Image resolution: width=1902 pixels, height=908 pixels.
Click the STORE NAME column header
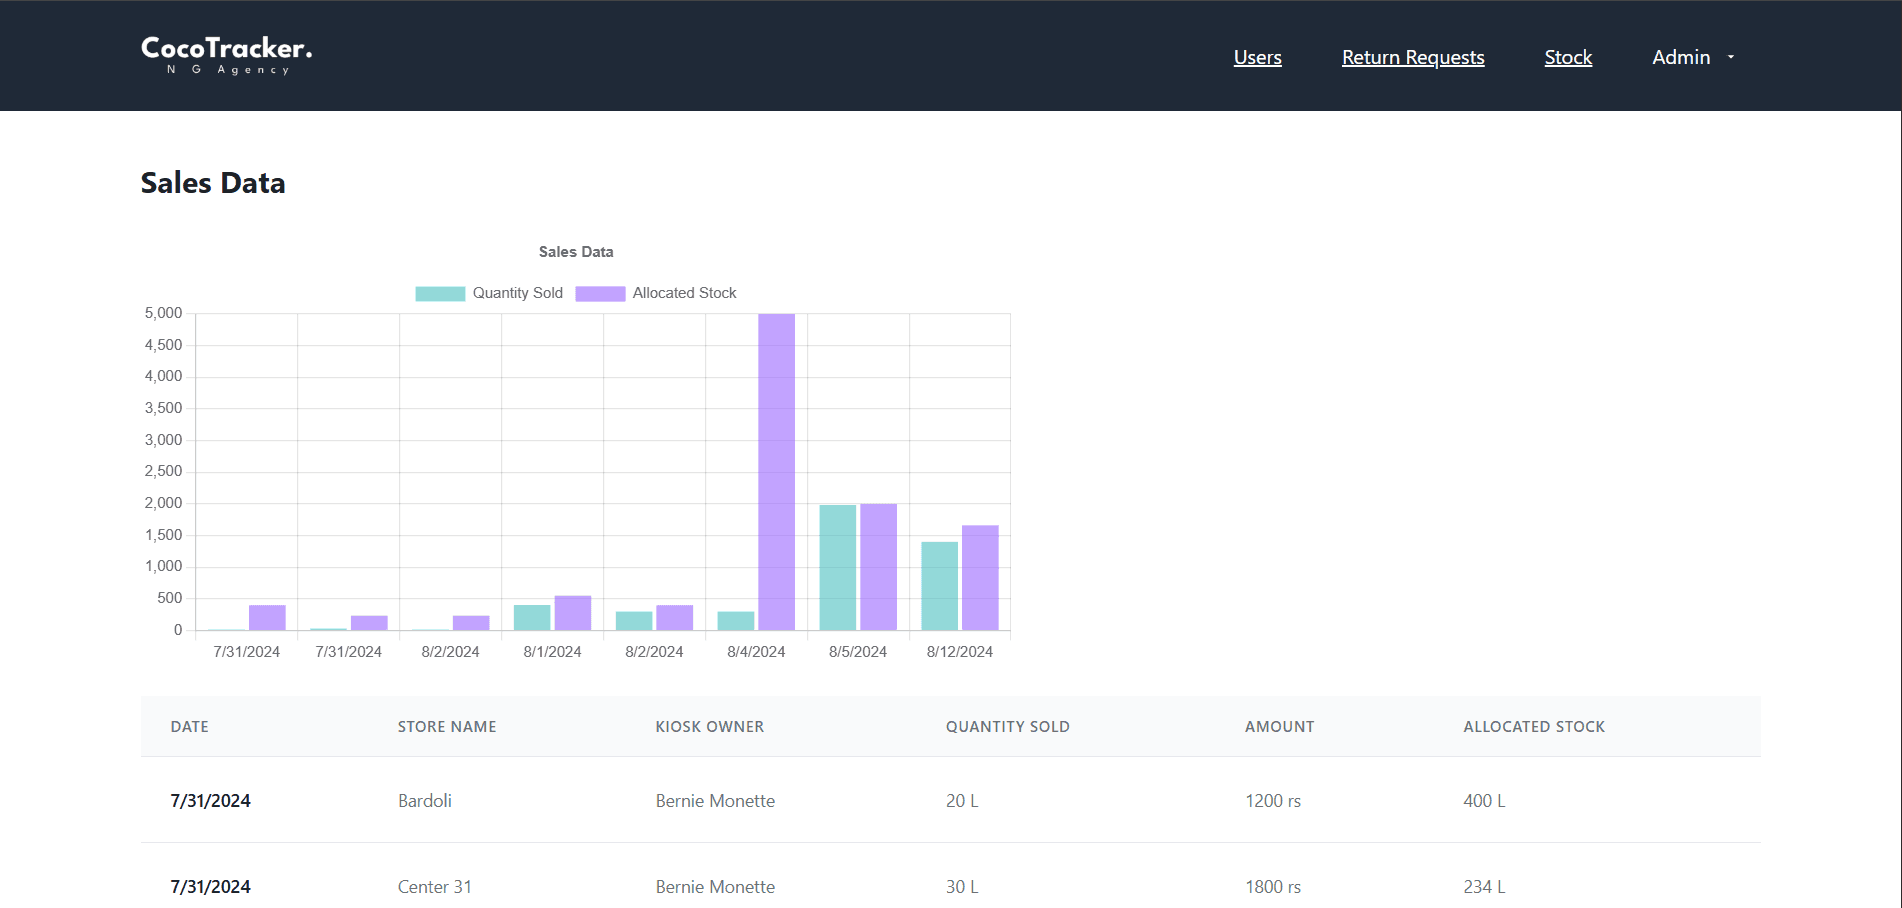pos(446,727)
